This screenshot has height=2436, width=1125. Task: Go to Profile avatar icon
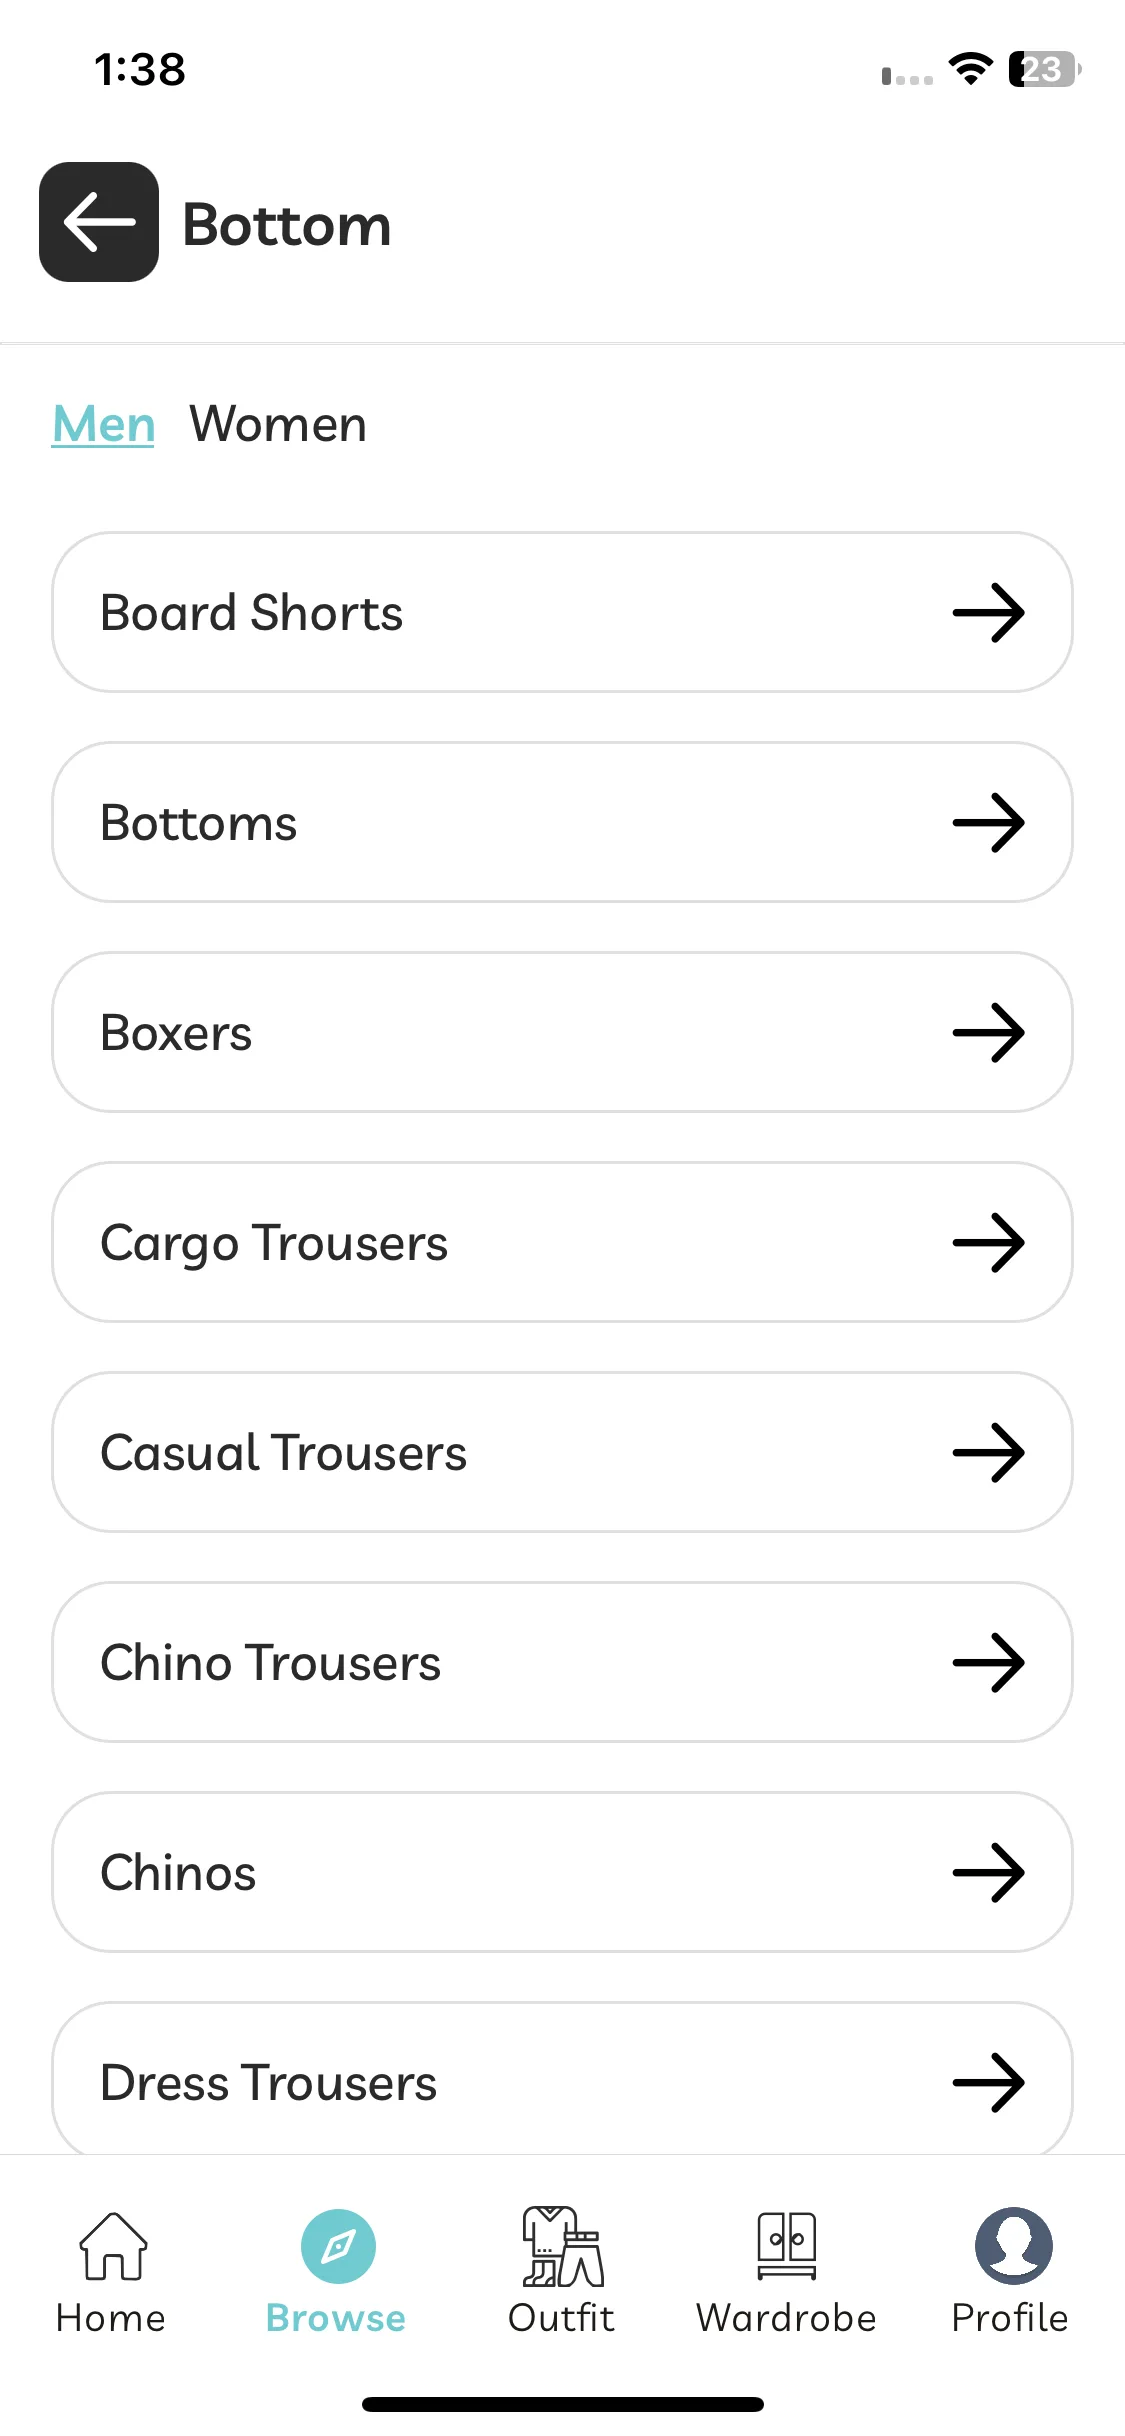point(1013,2246)
